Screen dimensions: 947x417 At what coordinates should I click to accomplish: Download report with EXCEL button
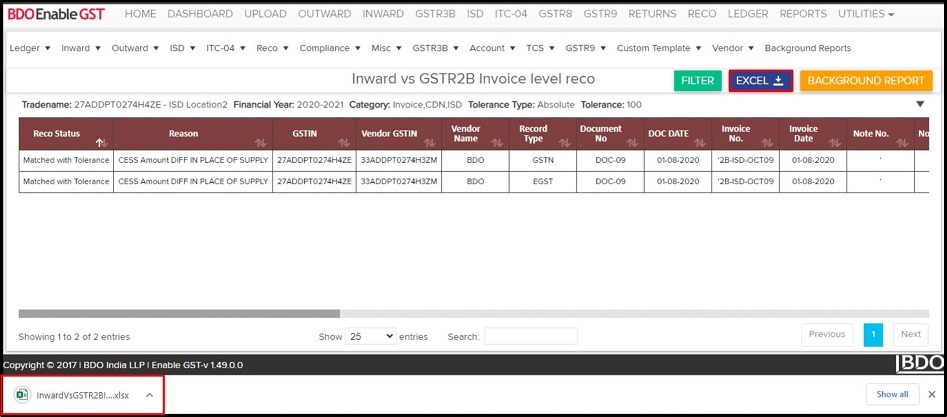760,81
